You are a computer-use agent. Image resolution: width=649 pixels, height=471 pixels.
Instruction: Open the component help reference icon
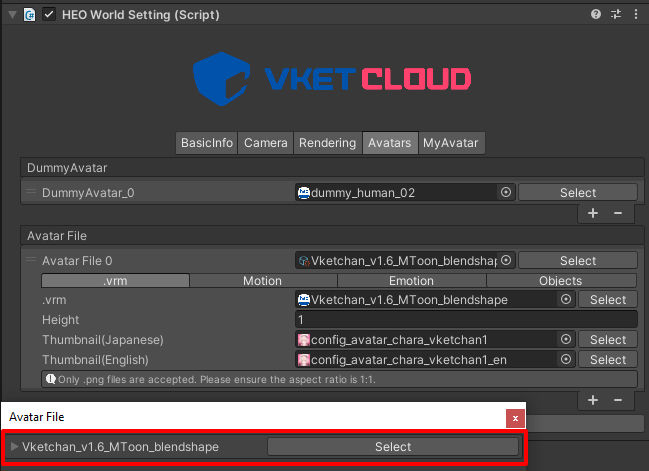coord(596,14)
